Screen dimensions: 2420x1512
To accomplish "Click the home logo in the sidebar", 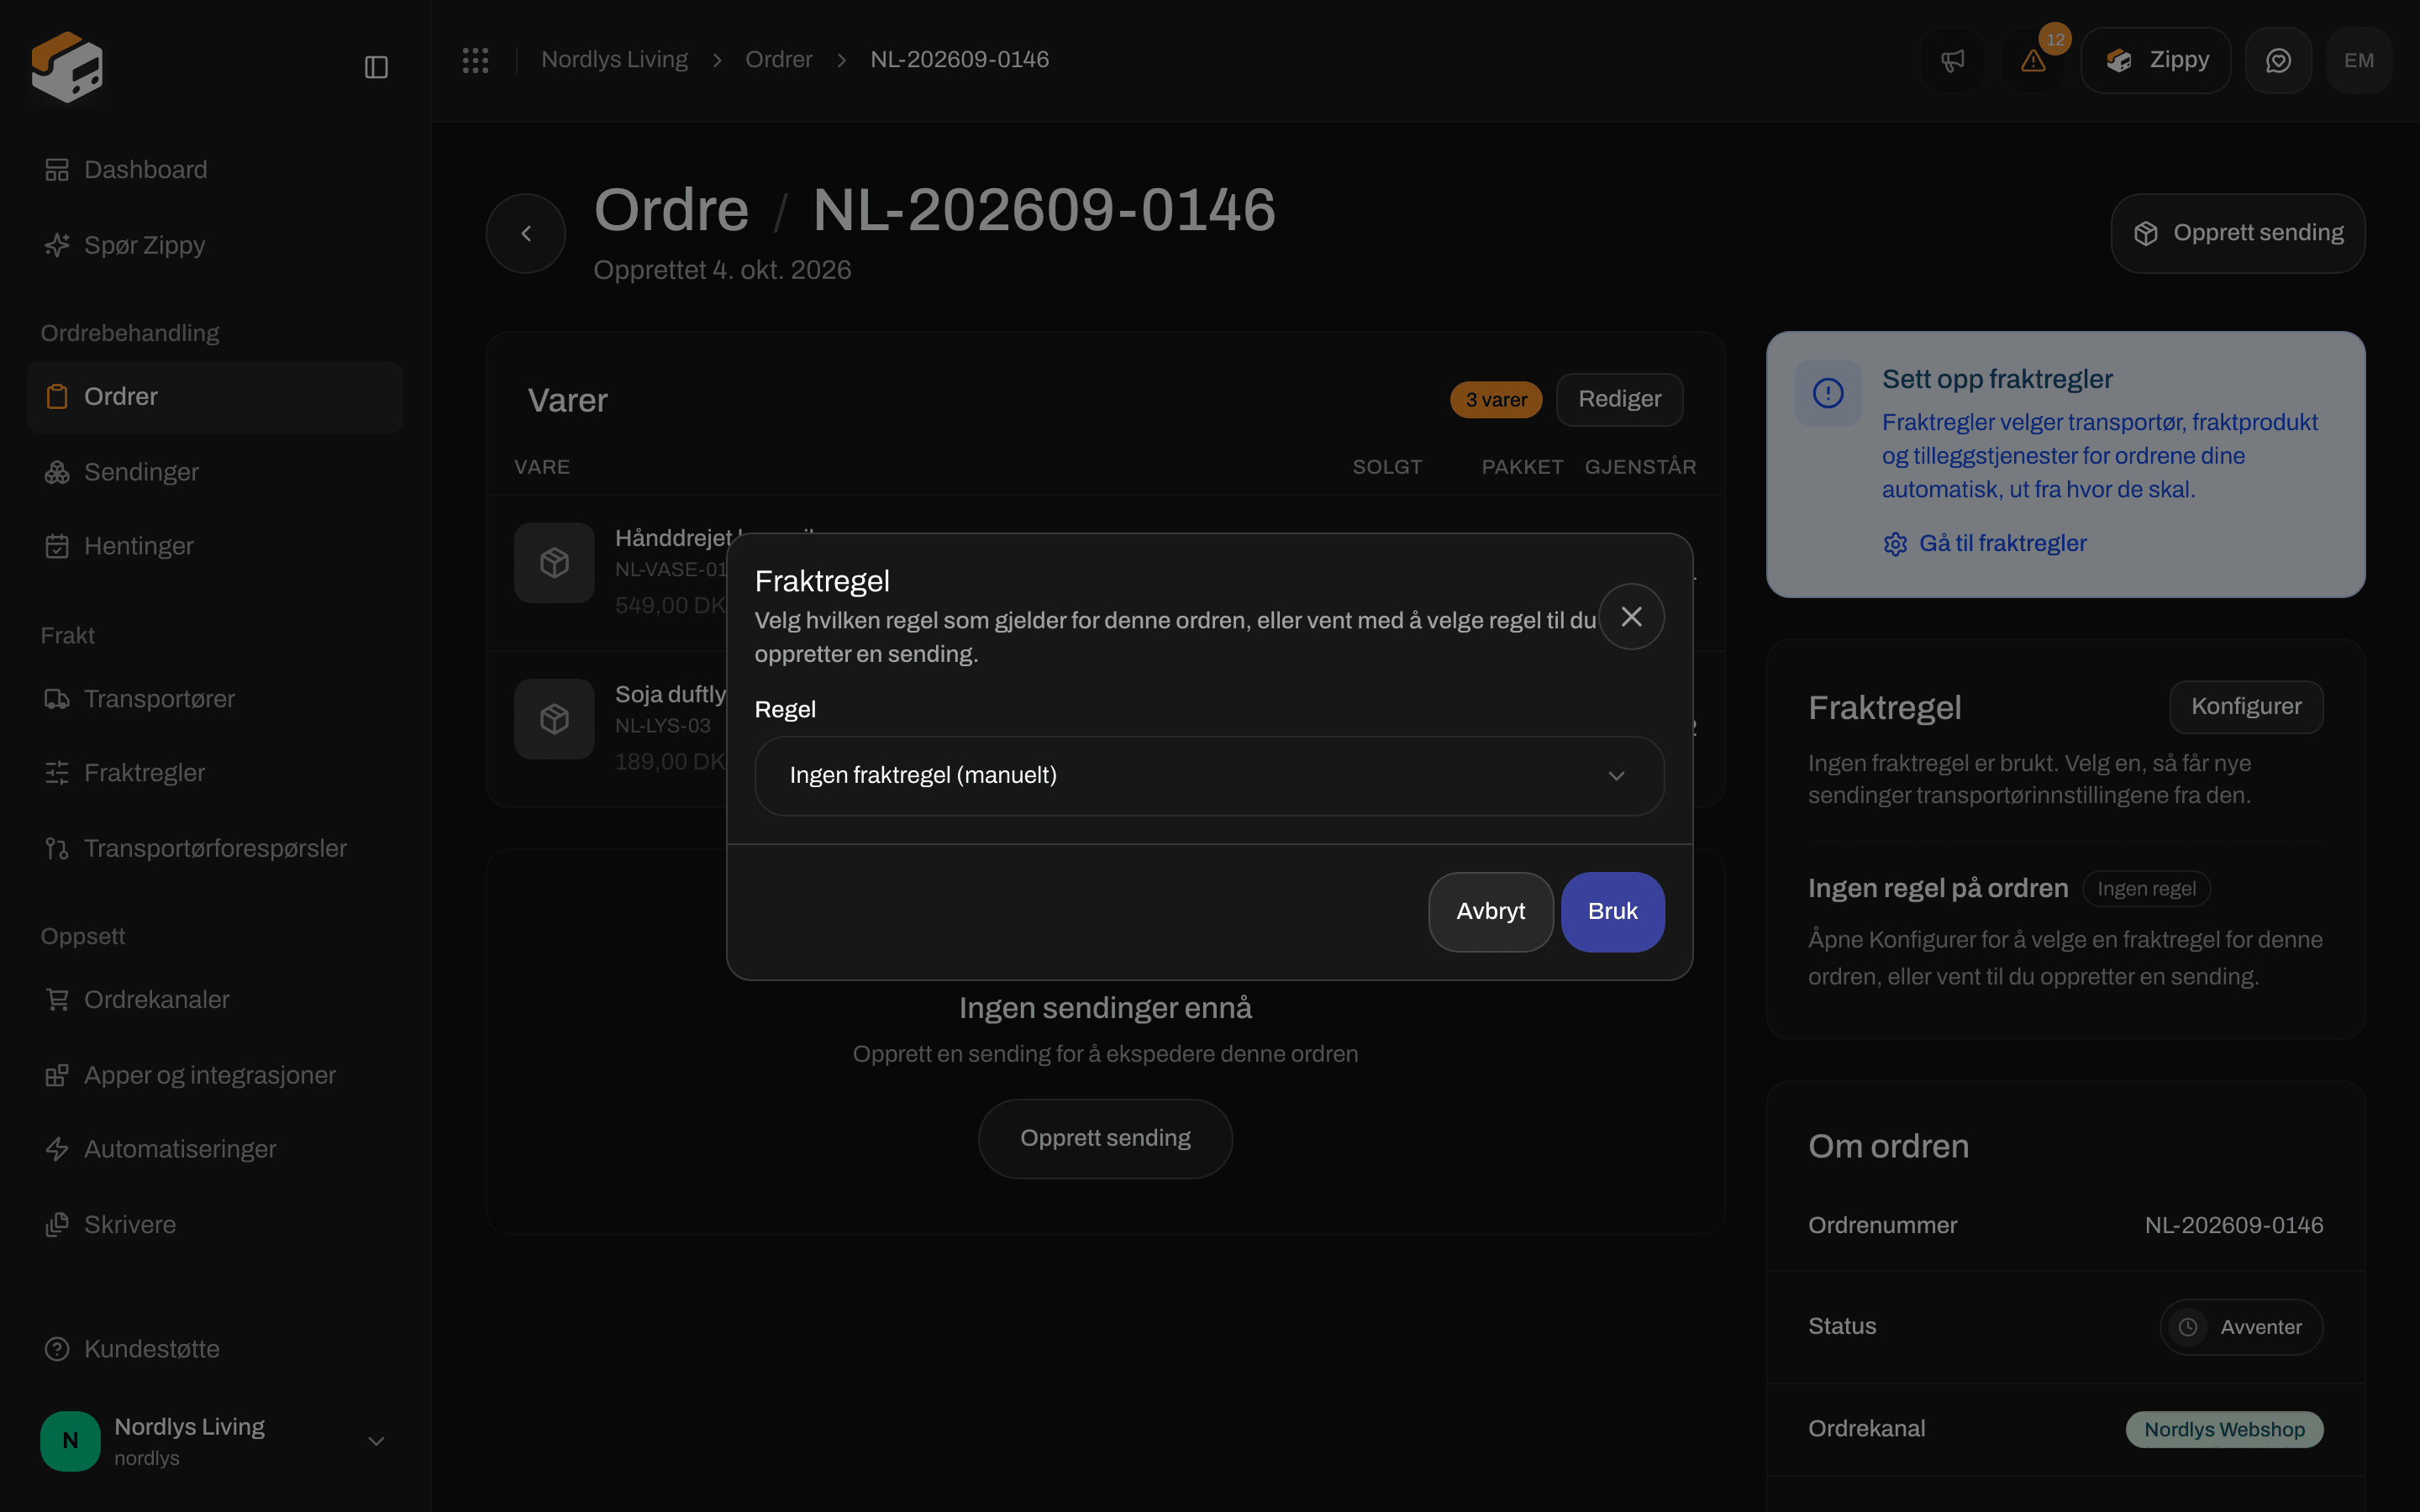I will click(67, 67).
